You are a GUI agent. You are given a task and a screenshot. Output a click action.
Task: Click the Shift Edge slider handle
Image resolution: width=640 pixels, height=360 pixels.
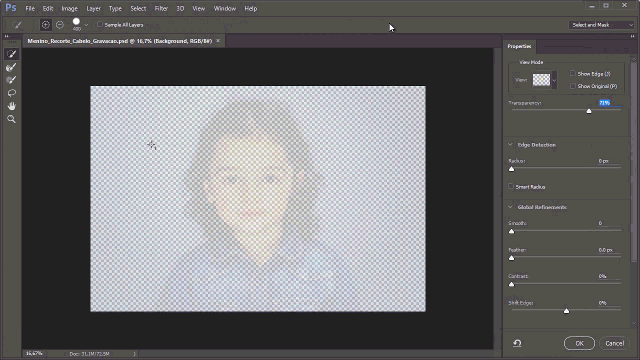(567, 311)
